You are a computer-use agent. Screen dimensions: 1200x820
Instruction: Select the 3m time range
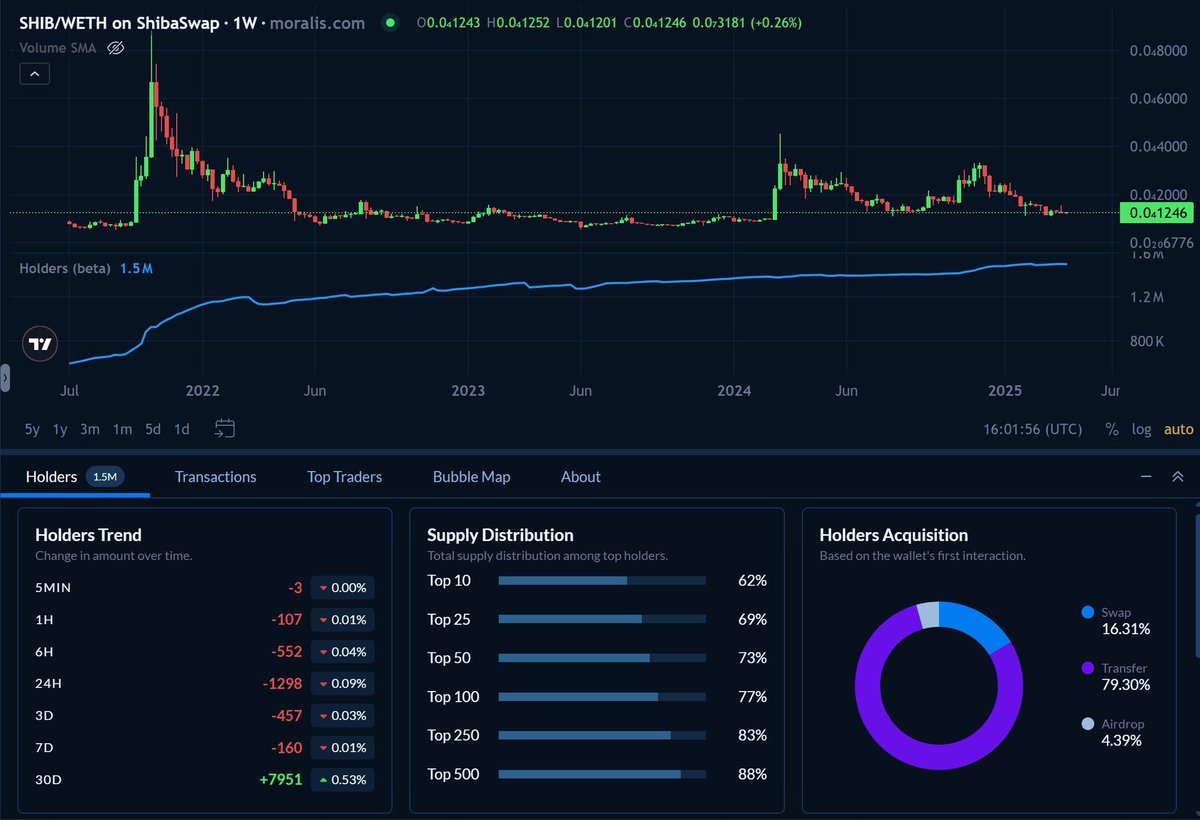pos(90,429)
